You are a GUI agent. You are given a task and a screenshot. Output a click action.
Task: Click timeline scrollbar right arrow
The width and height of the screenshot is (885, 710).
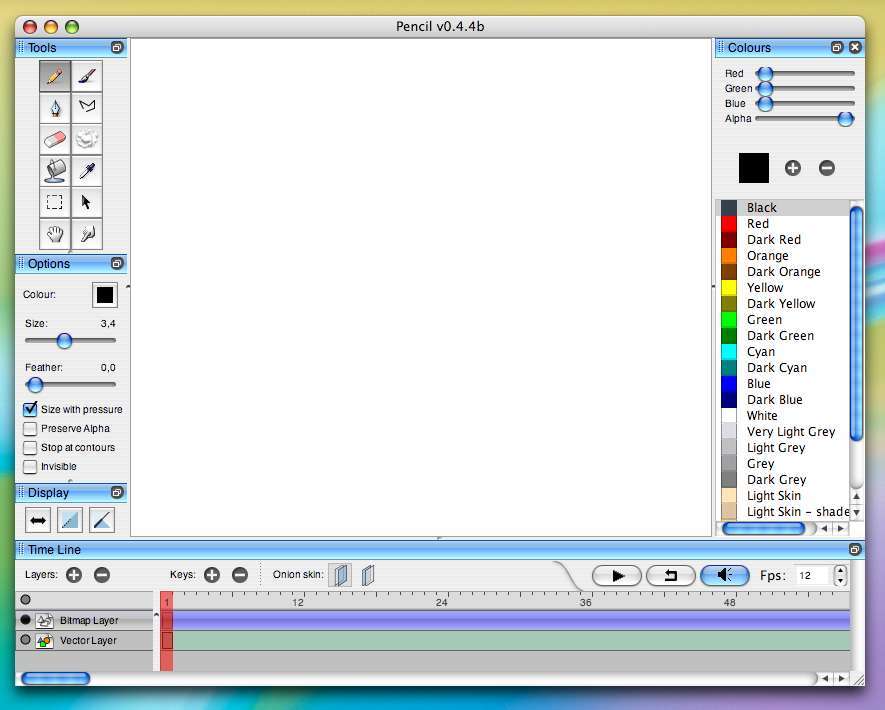pyautogui.click(x=842, y=678)
